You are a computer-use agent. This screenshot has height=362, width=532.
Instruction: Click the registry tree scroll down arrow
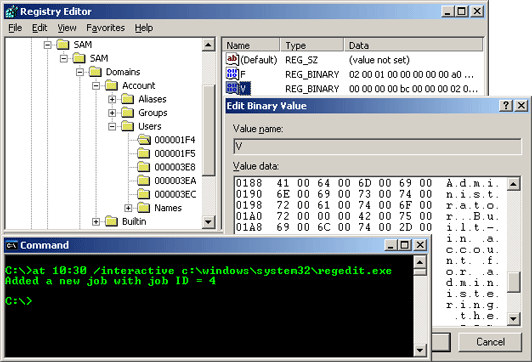(x=208, y=222)
